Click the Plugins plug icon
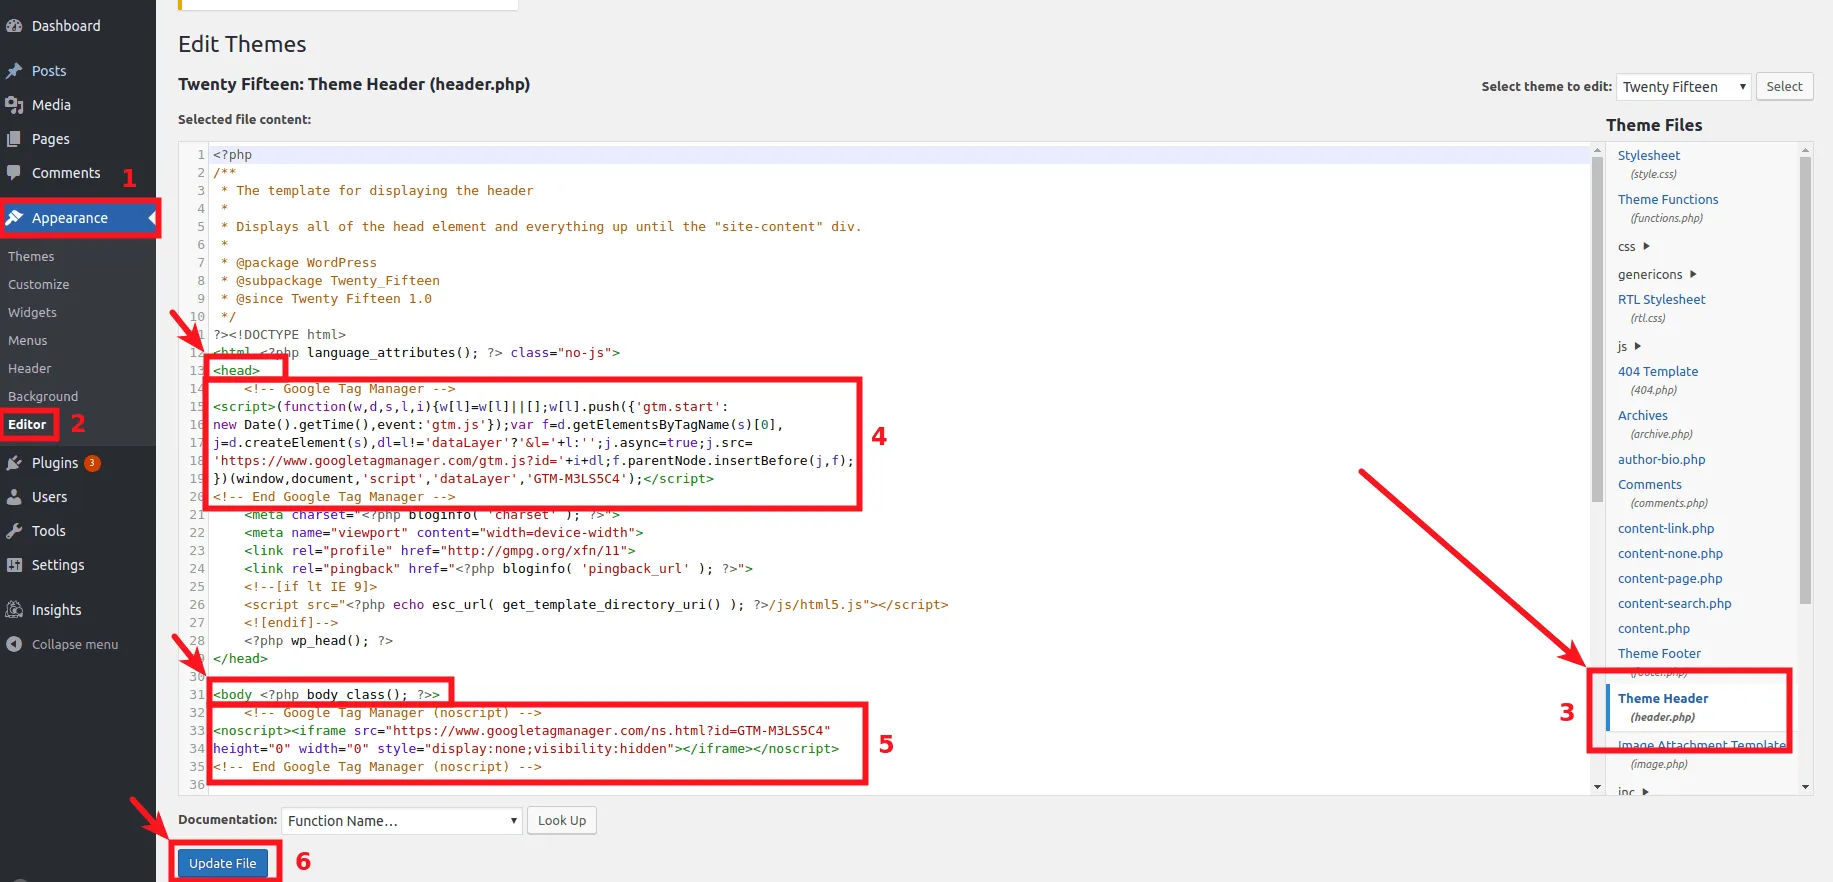This screenshot has height=882, width=1833. (x=14, y=463)
